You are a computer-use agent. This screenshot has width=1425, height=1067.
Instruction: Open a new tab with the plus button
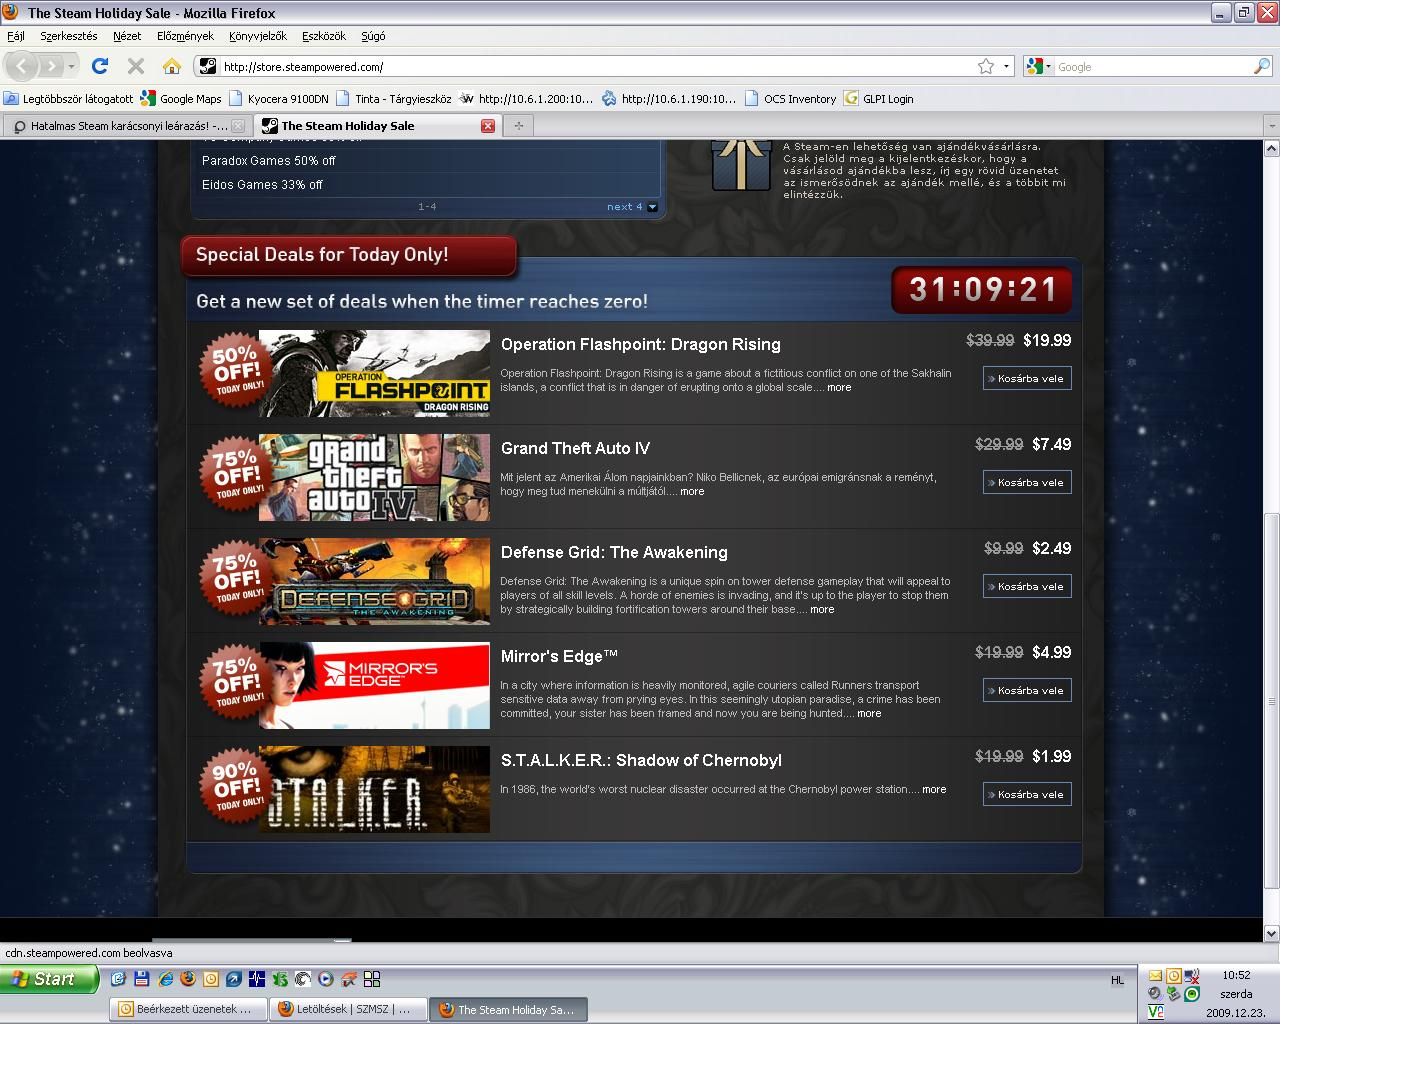tap(518, 125)
